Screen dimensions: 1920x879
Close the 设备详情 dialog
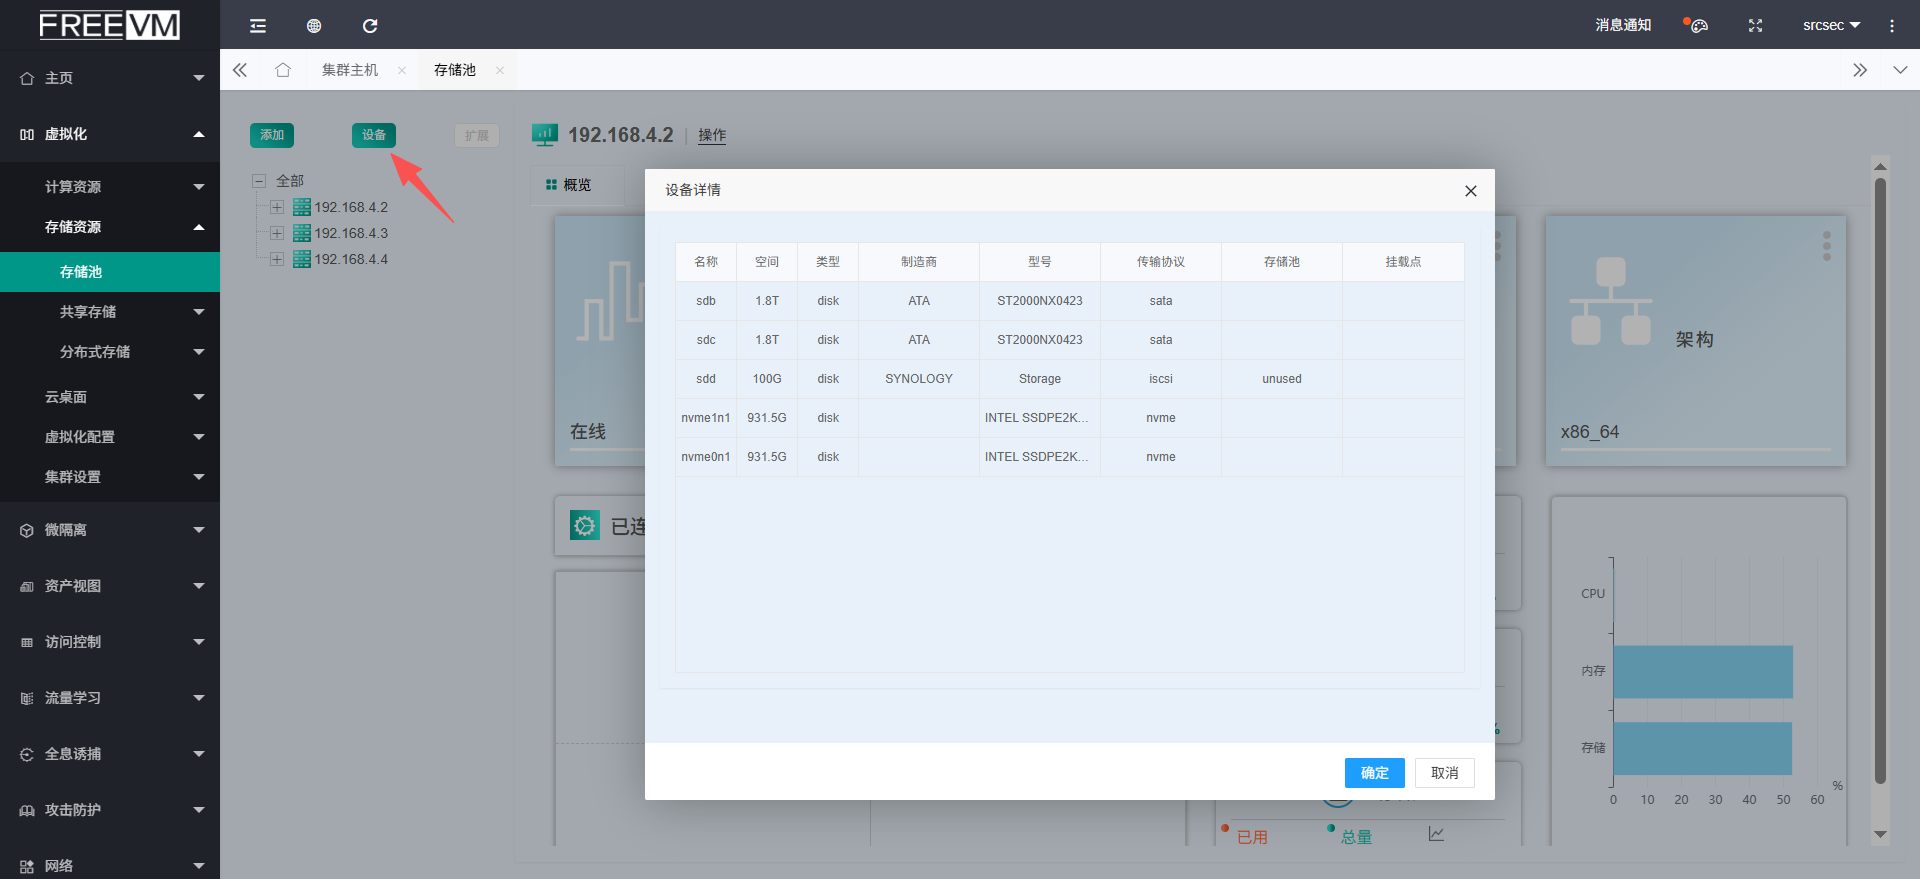pos(1470,191)
